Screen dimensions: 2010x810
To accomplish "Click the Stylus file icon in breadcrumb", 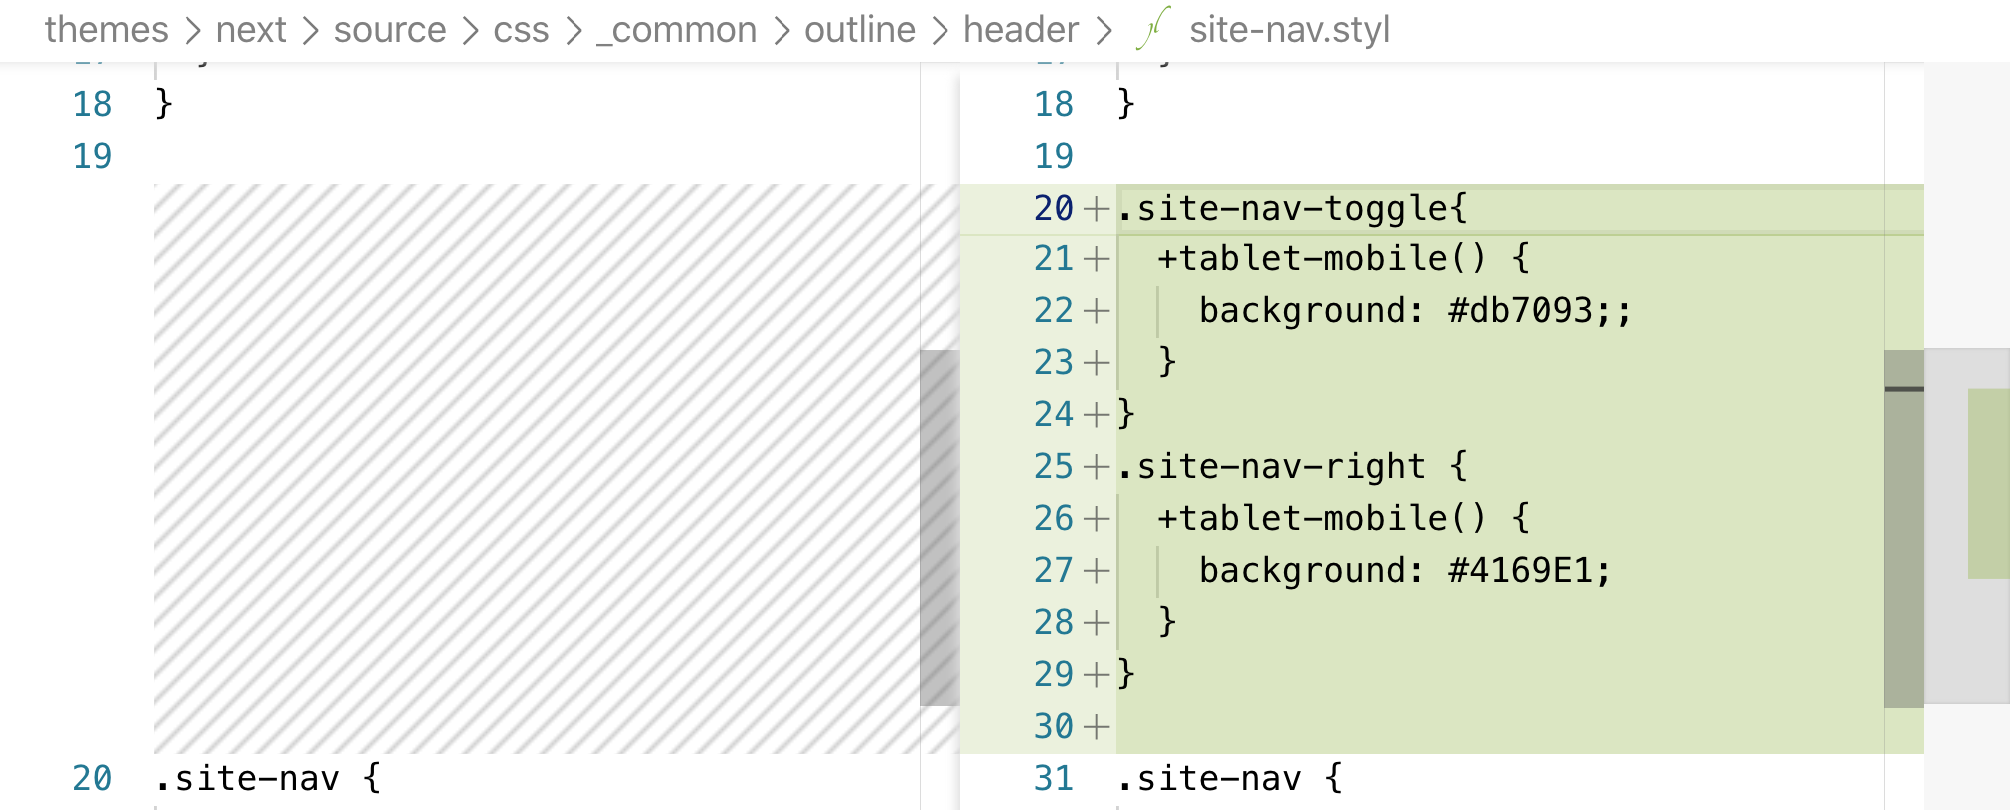I will [1152, 28].
